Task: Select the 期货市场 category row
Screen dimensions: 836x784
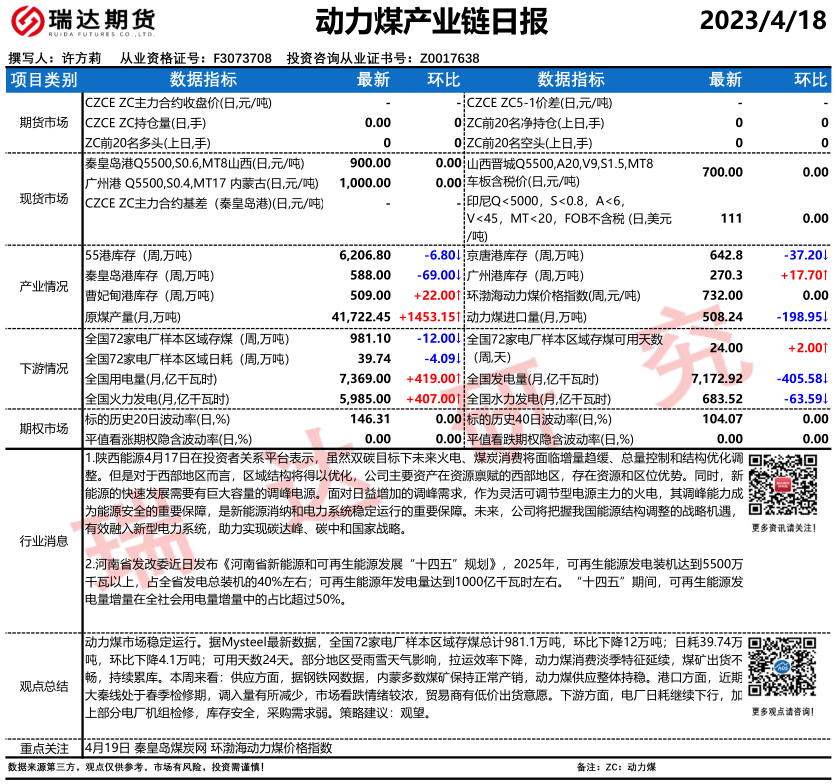Action: [x=44, y=122]
